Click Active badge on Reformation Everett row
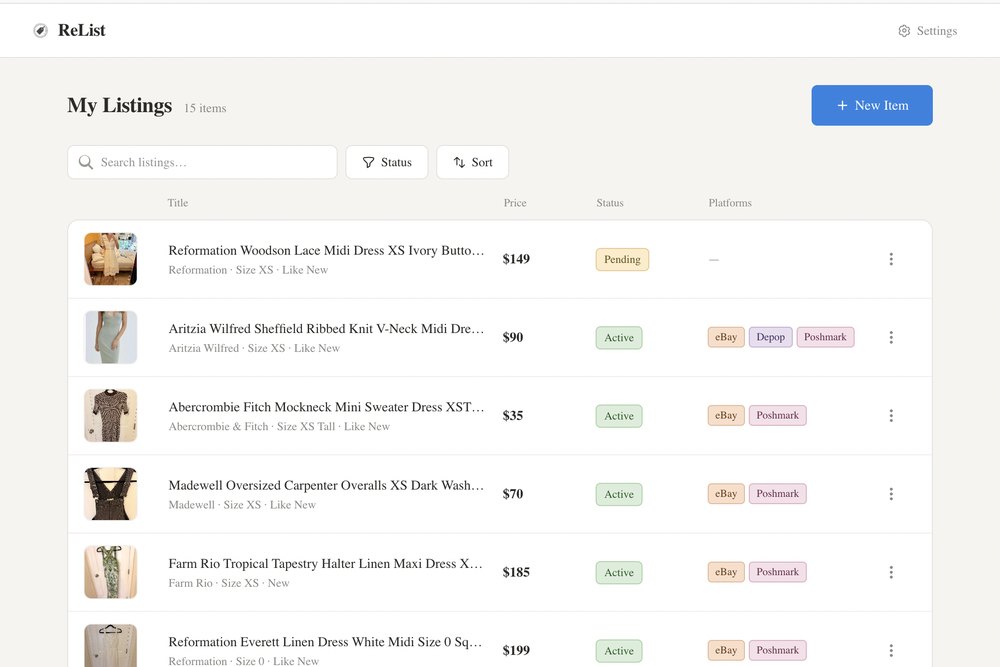The height and width of the screenshot is (667, 1000). (x=619, y=651)
